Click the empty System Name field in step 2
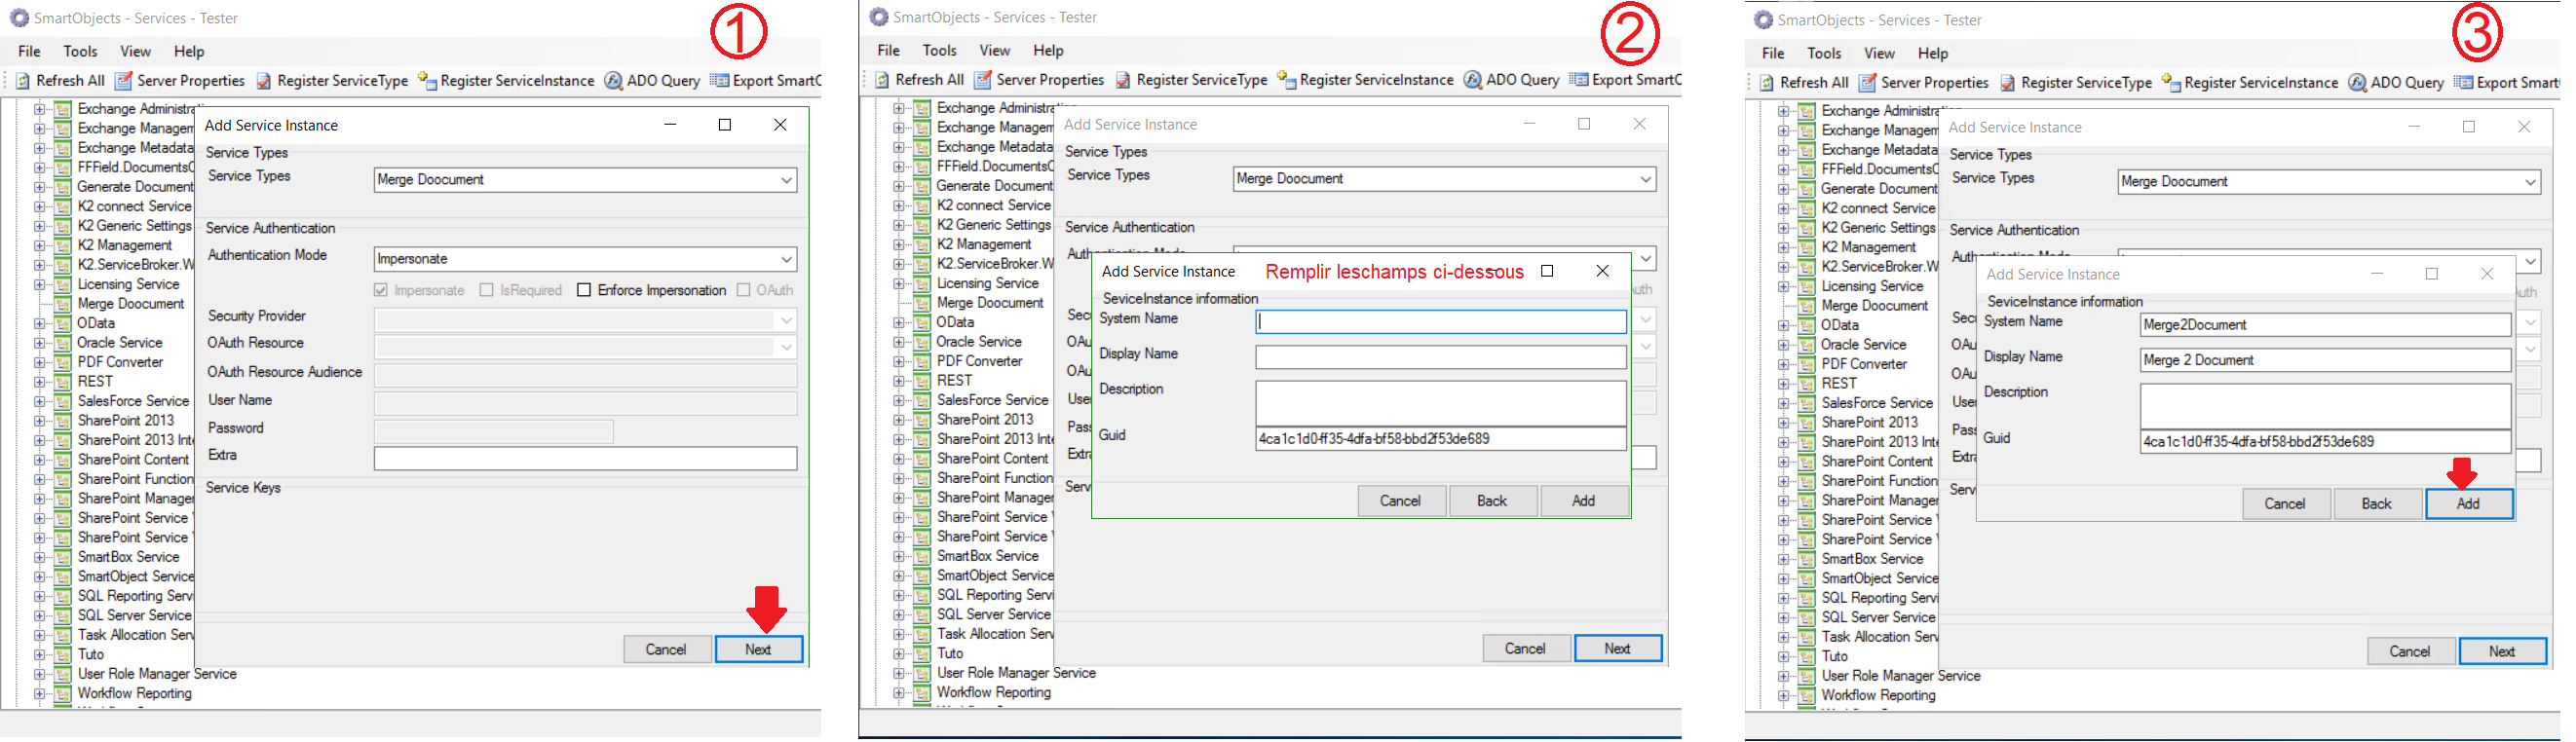The height and width of the screenshot is (742, 2576). tap(1440, 322)
